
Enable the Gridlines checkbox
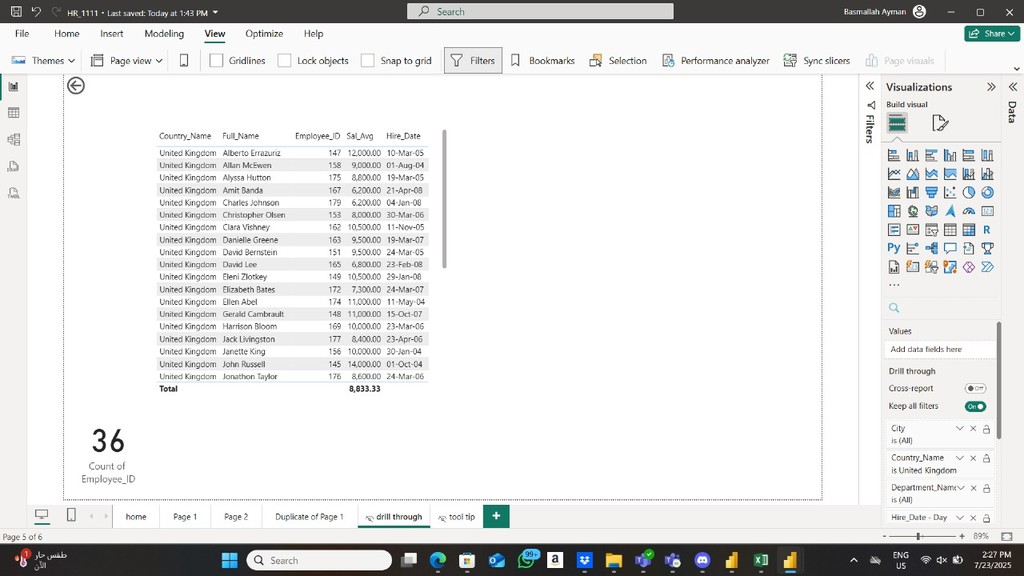216,61
